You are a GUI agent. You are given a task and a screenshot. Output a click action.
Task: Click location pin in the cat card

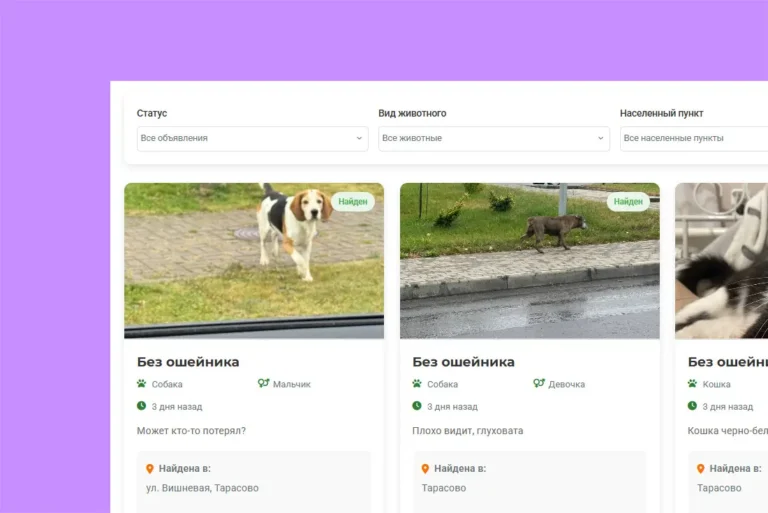[x=700, y=468]
